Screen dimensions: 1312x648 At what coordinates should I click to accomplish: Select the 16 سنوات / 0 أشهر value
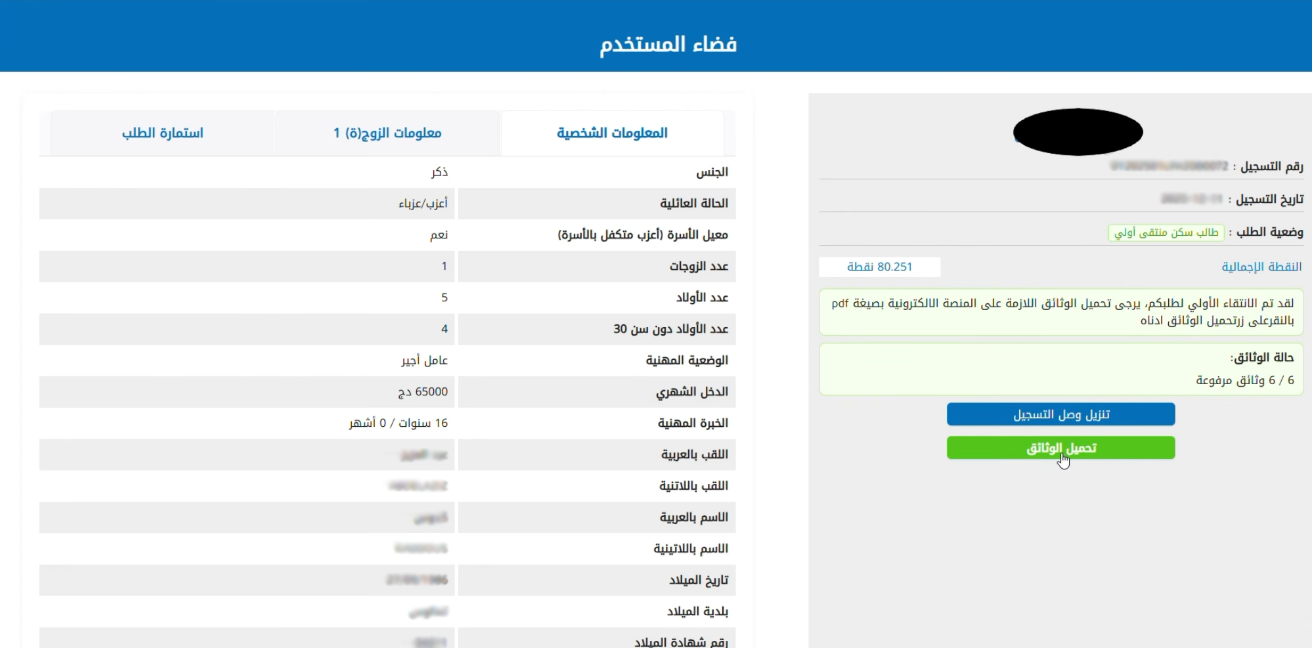tap(398, 423)
